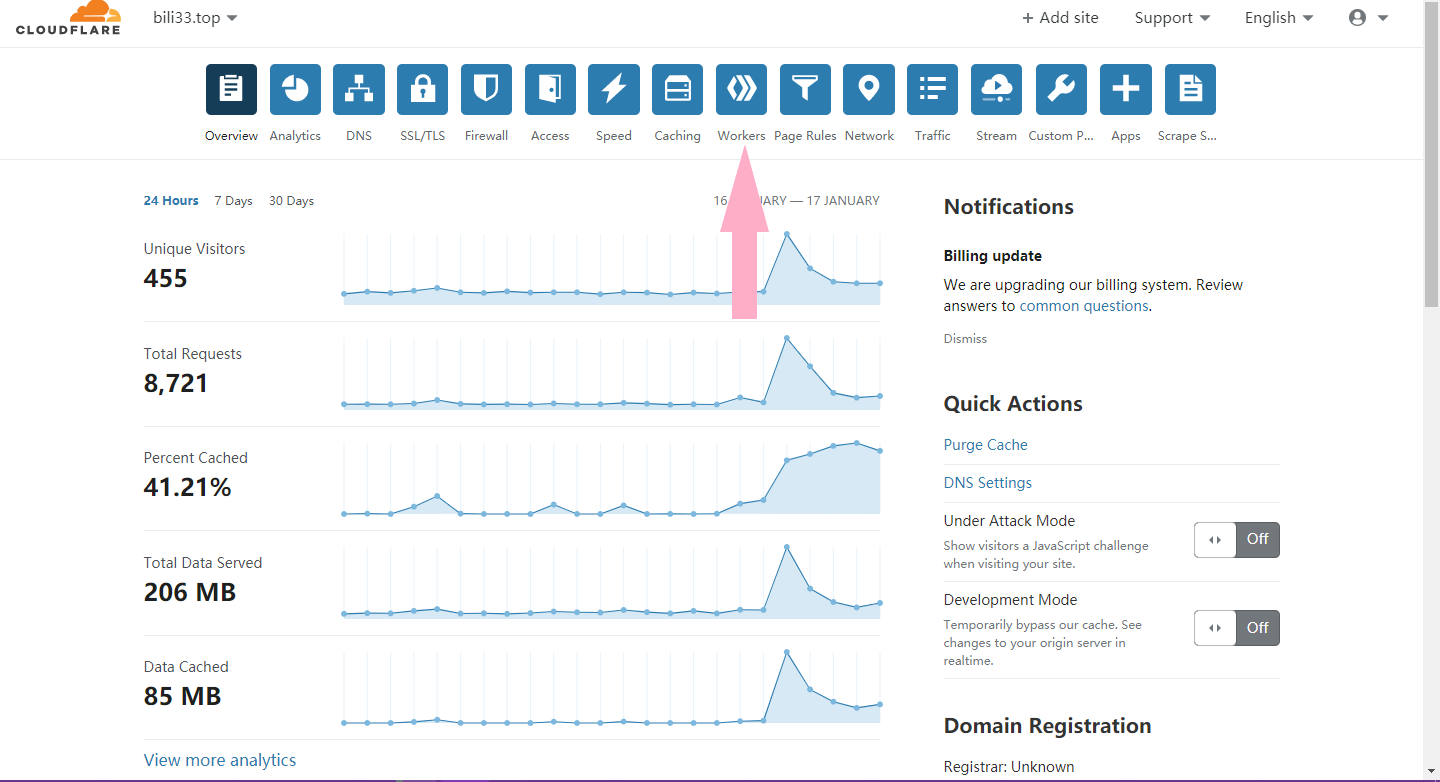Click the page vertical scrollbar
Screen dimensions: 1440x782
[1431, 200]
